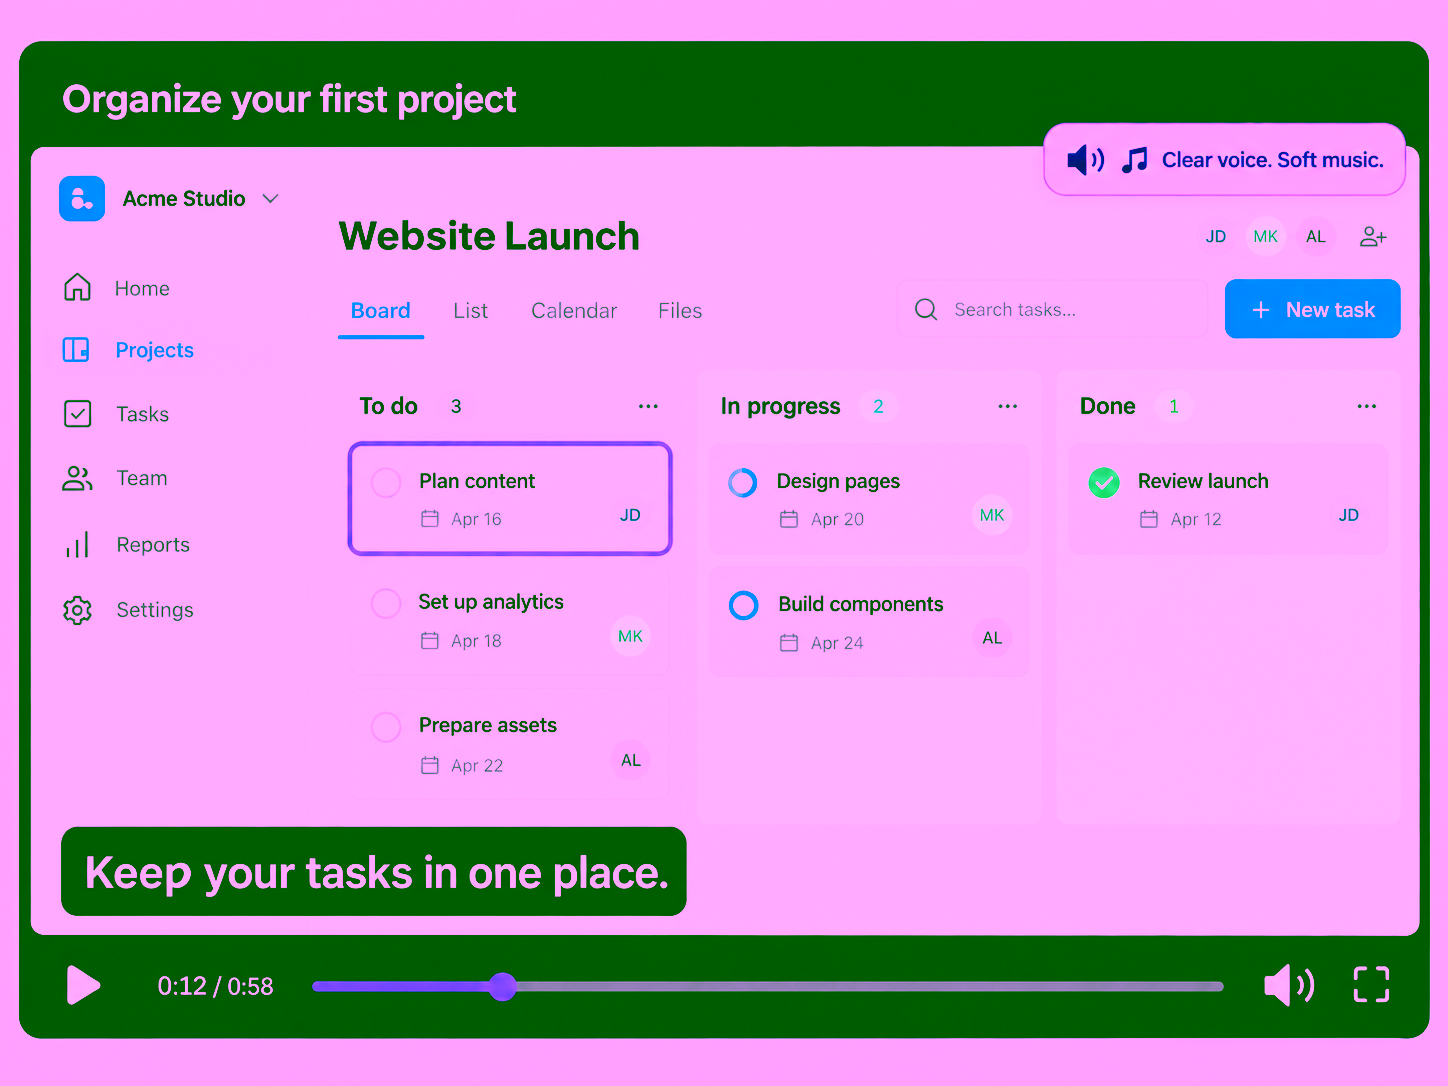Play the tutorial video
This screenshot has width=1448, height=1086.
pos(83,985)
